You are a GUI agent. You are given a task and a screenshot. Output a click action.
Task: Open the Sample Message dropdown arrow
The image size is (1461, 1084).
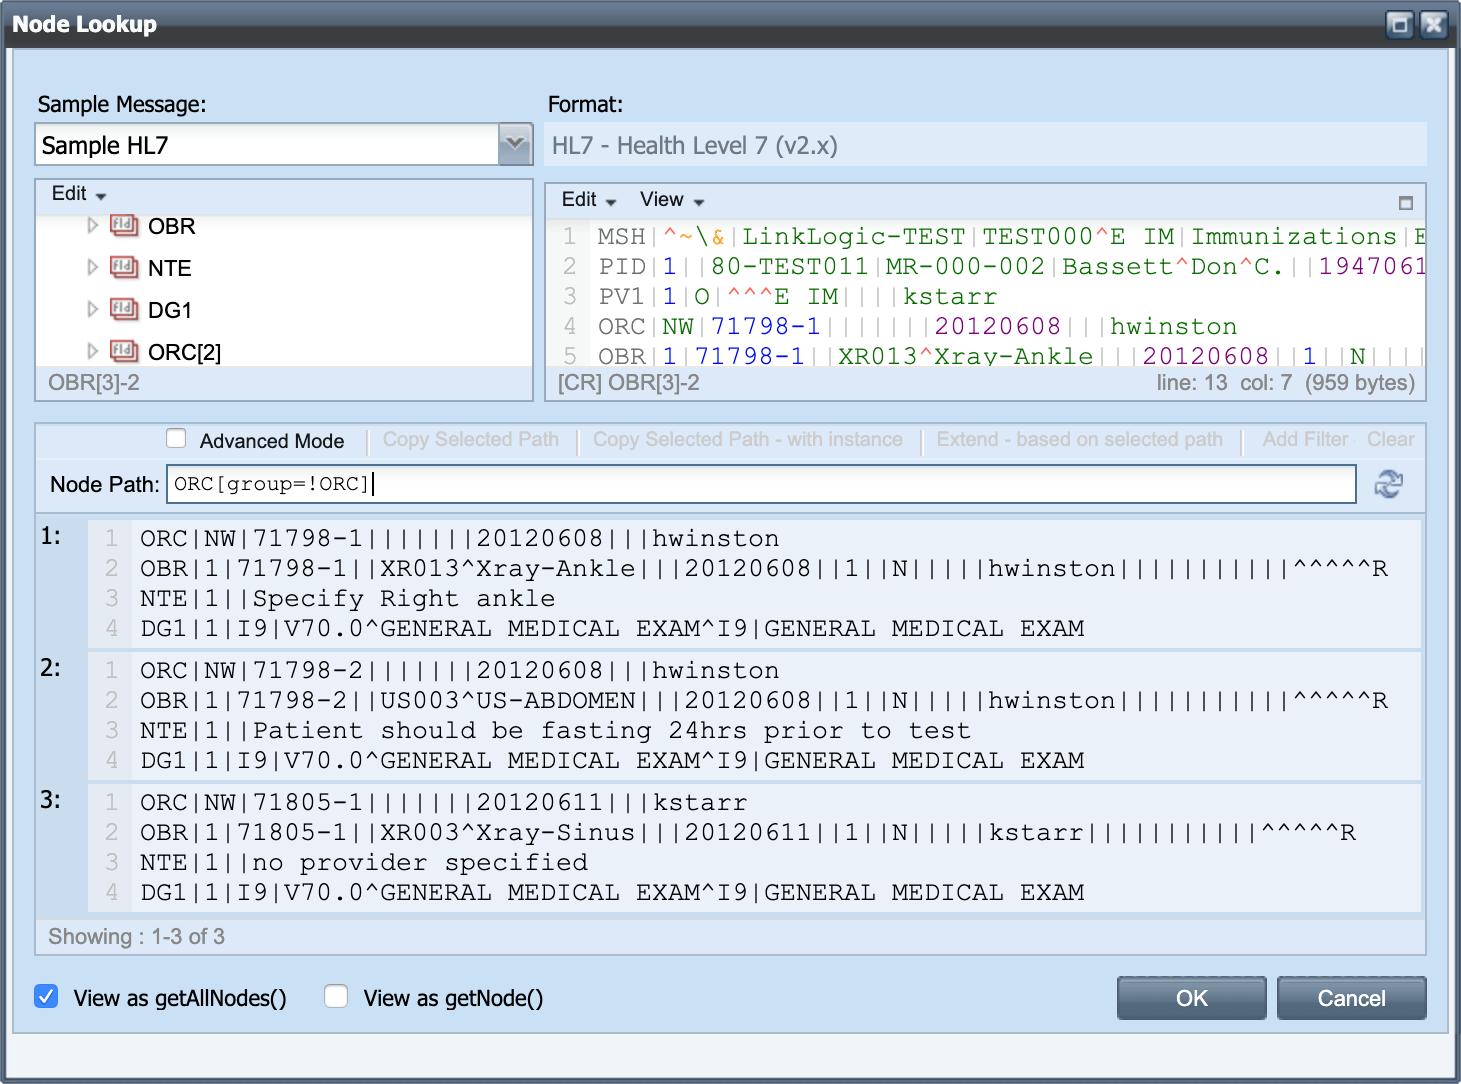pyautogui.click(x=513, y=144)
